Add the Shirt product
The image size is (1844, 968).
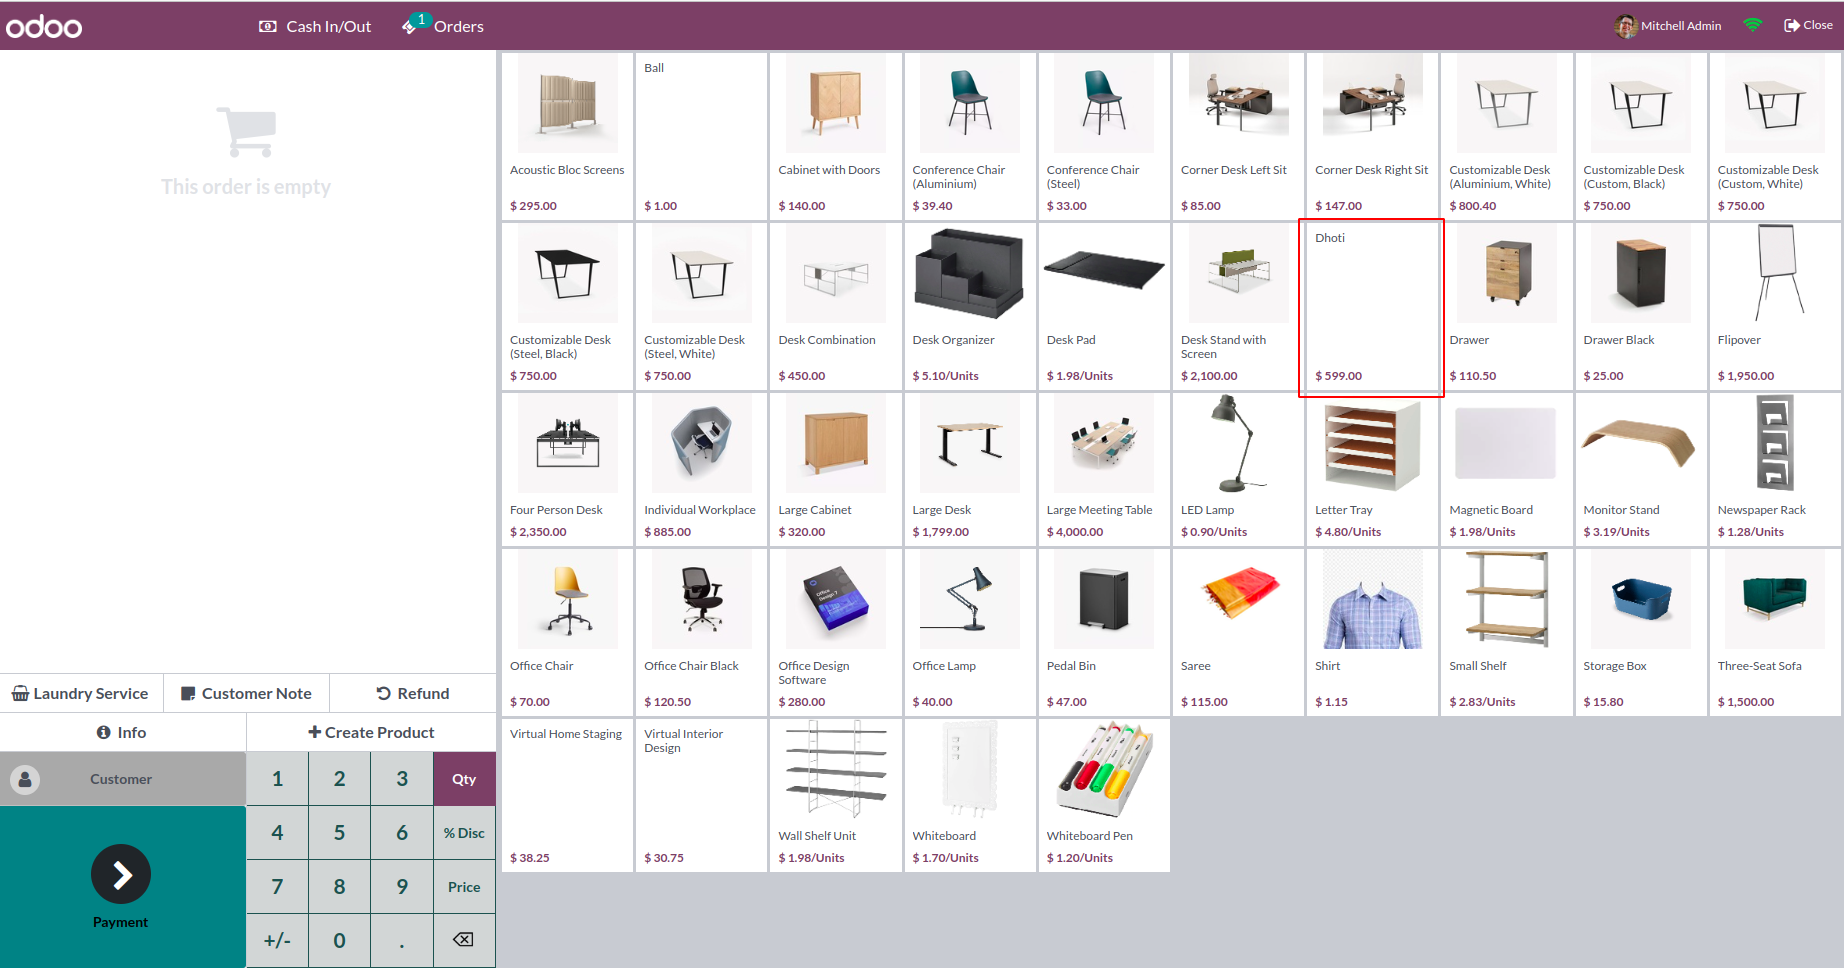[1372, 632]
